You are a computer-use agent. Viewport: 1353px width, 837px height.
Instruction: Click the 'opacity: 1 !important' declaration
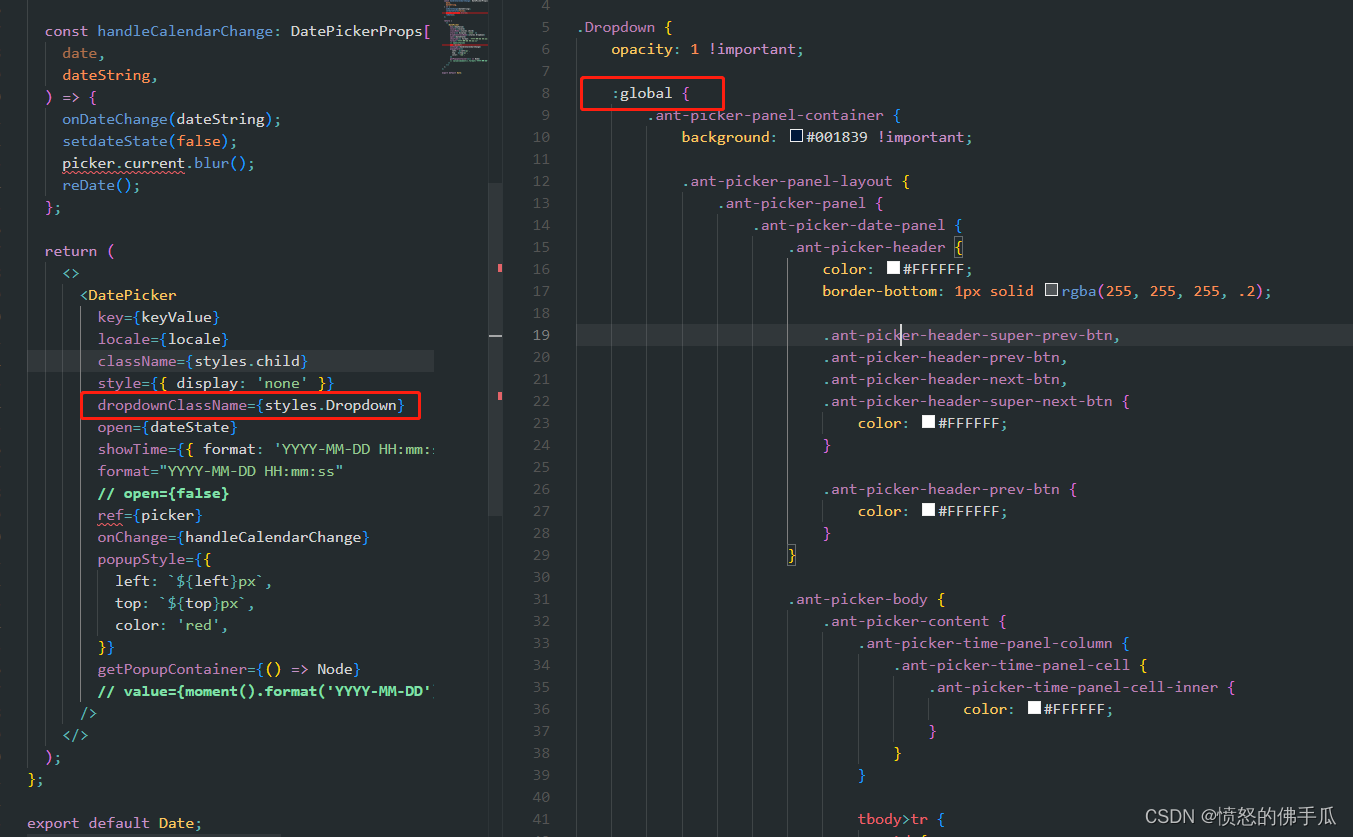click(x=707, y=49)
